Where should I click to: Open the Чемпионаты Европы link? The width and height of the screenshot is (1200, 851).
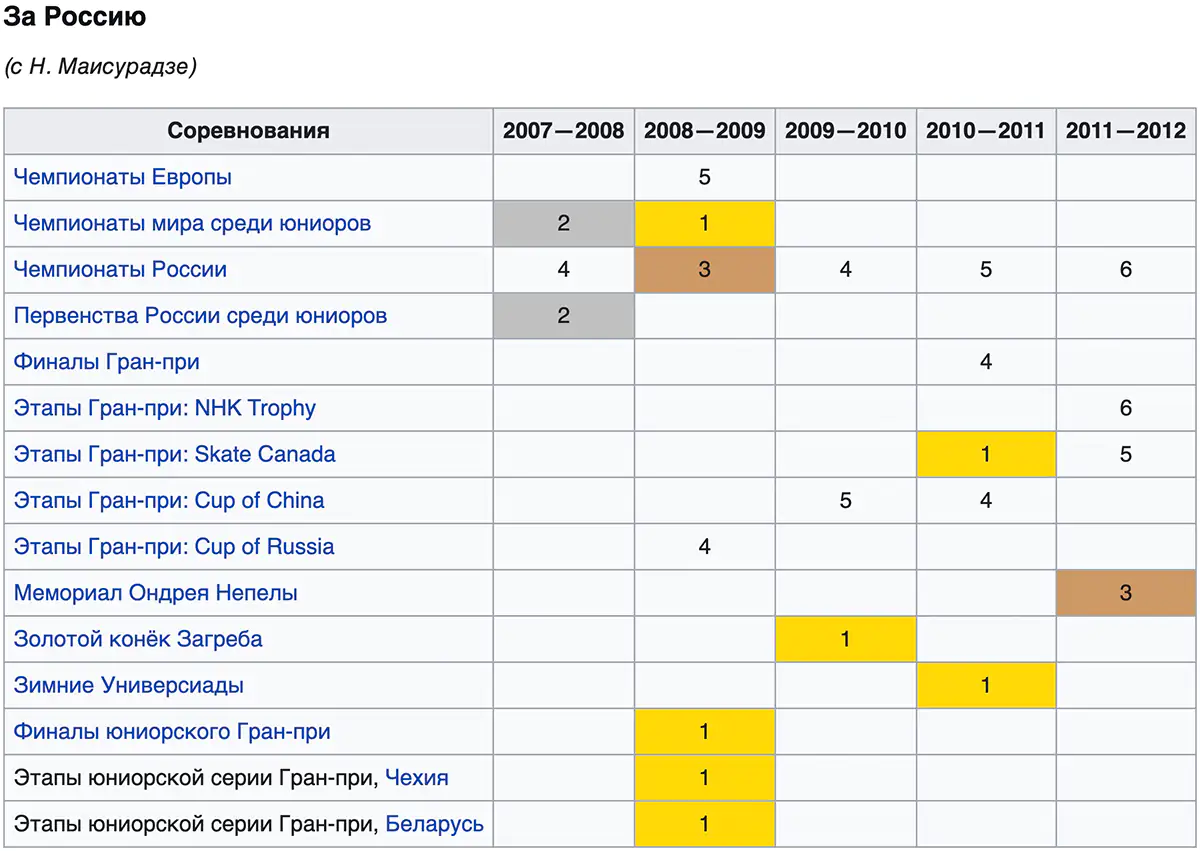click(x=123, y=178)
